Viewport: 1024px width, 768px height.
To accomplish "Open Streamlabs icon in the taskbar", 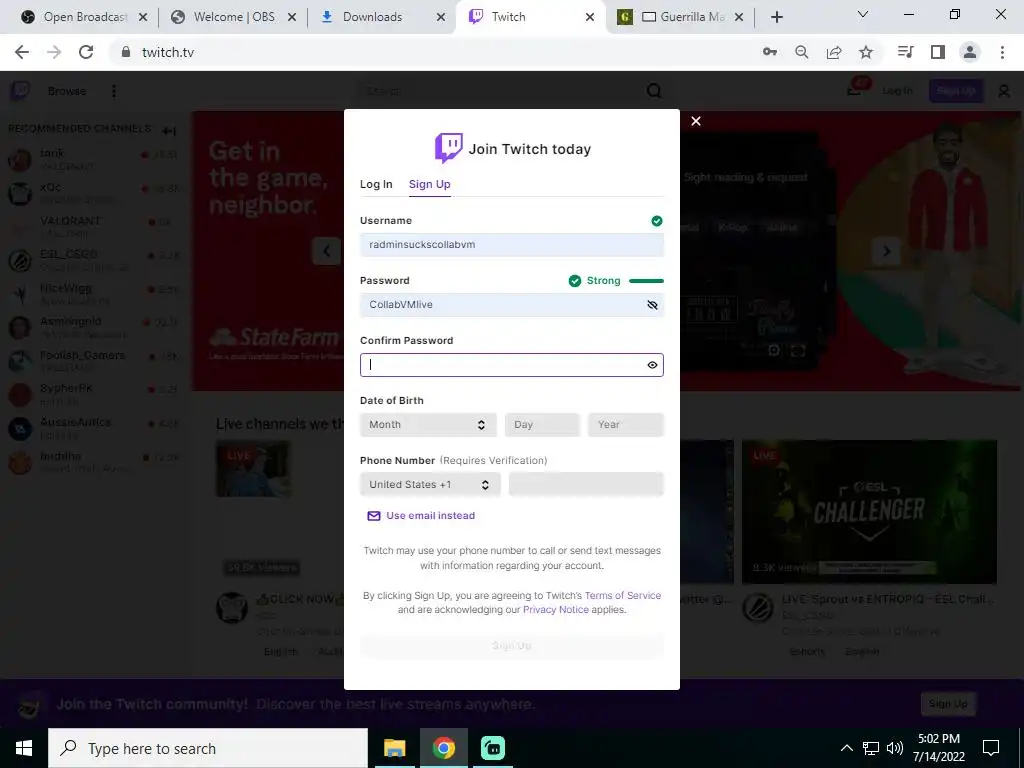I will [x=493, y=748].
